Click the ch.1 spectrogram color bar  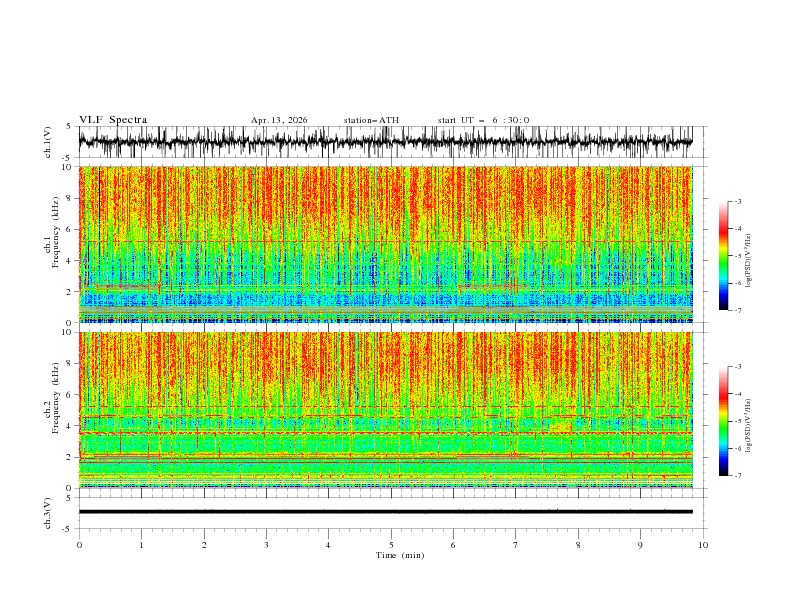point(723,256)
